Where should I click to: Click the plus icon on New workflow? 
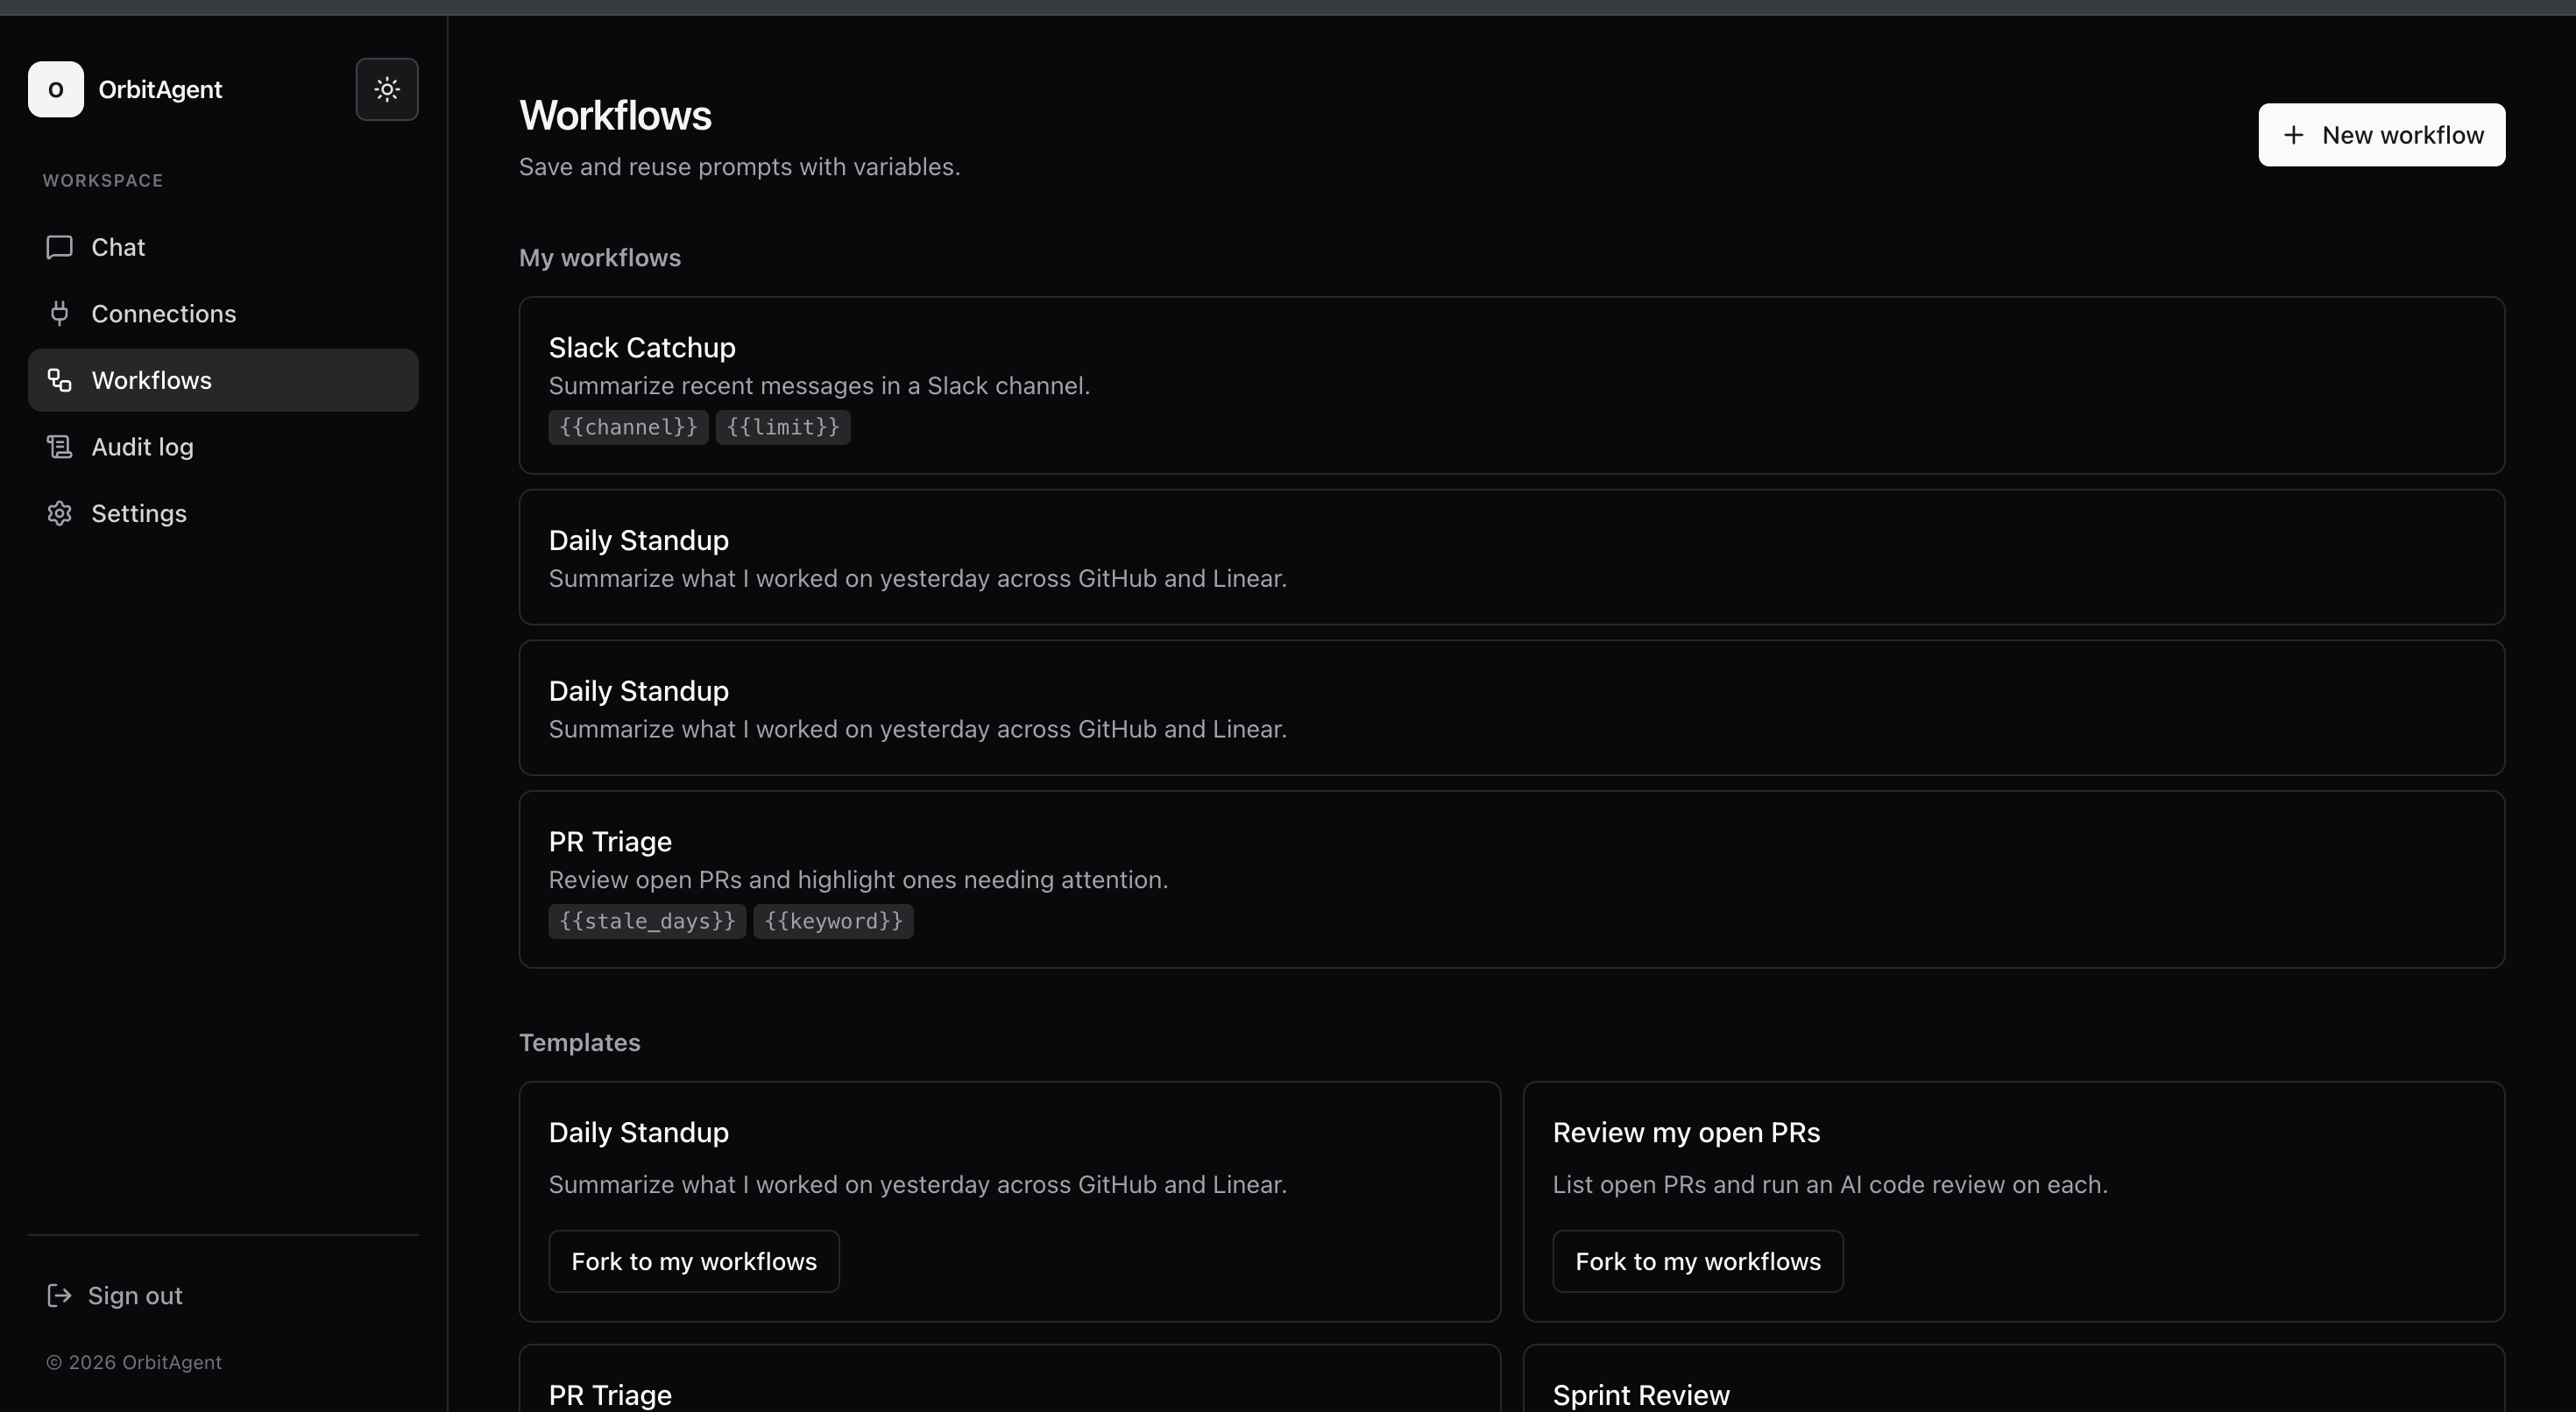pyautogui.click(x=2294, y=135)
